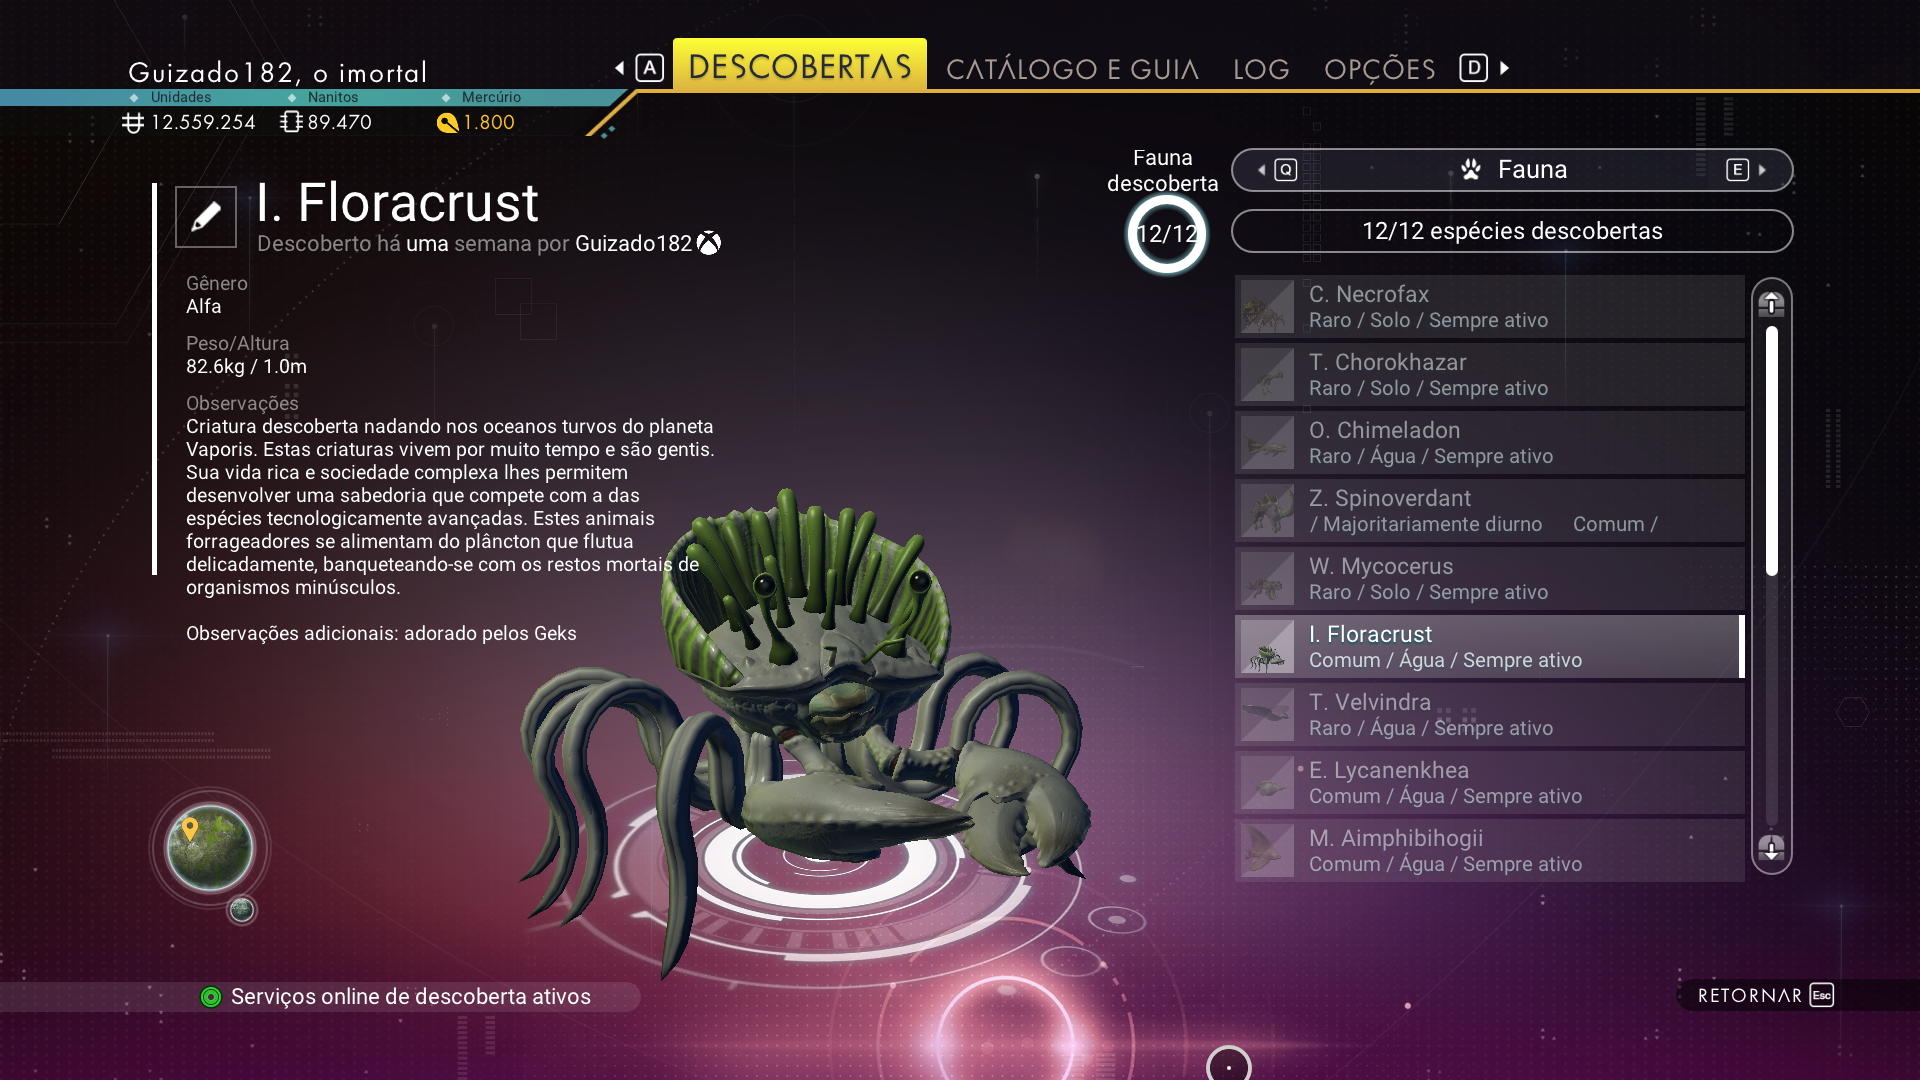
Task: Click the pencil rename icon
Action: point(206,216)
